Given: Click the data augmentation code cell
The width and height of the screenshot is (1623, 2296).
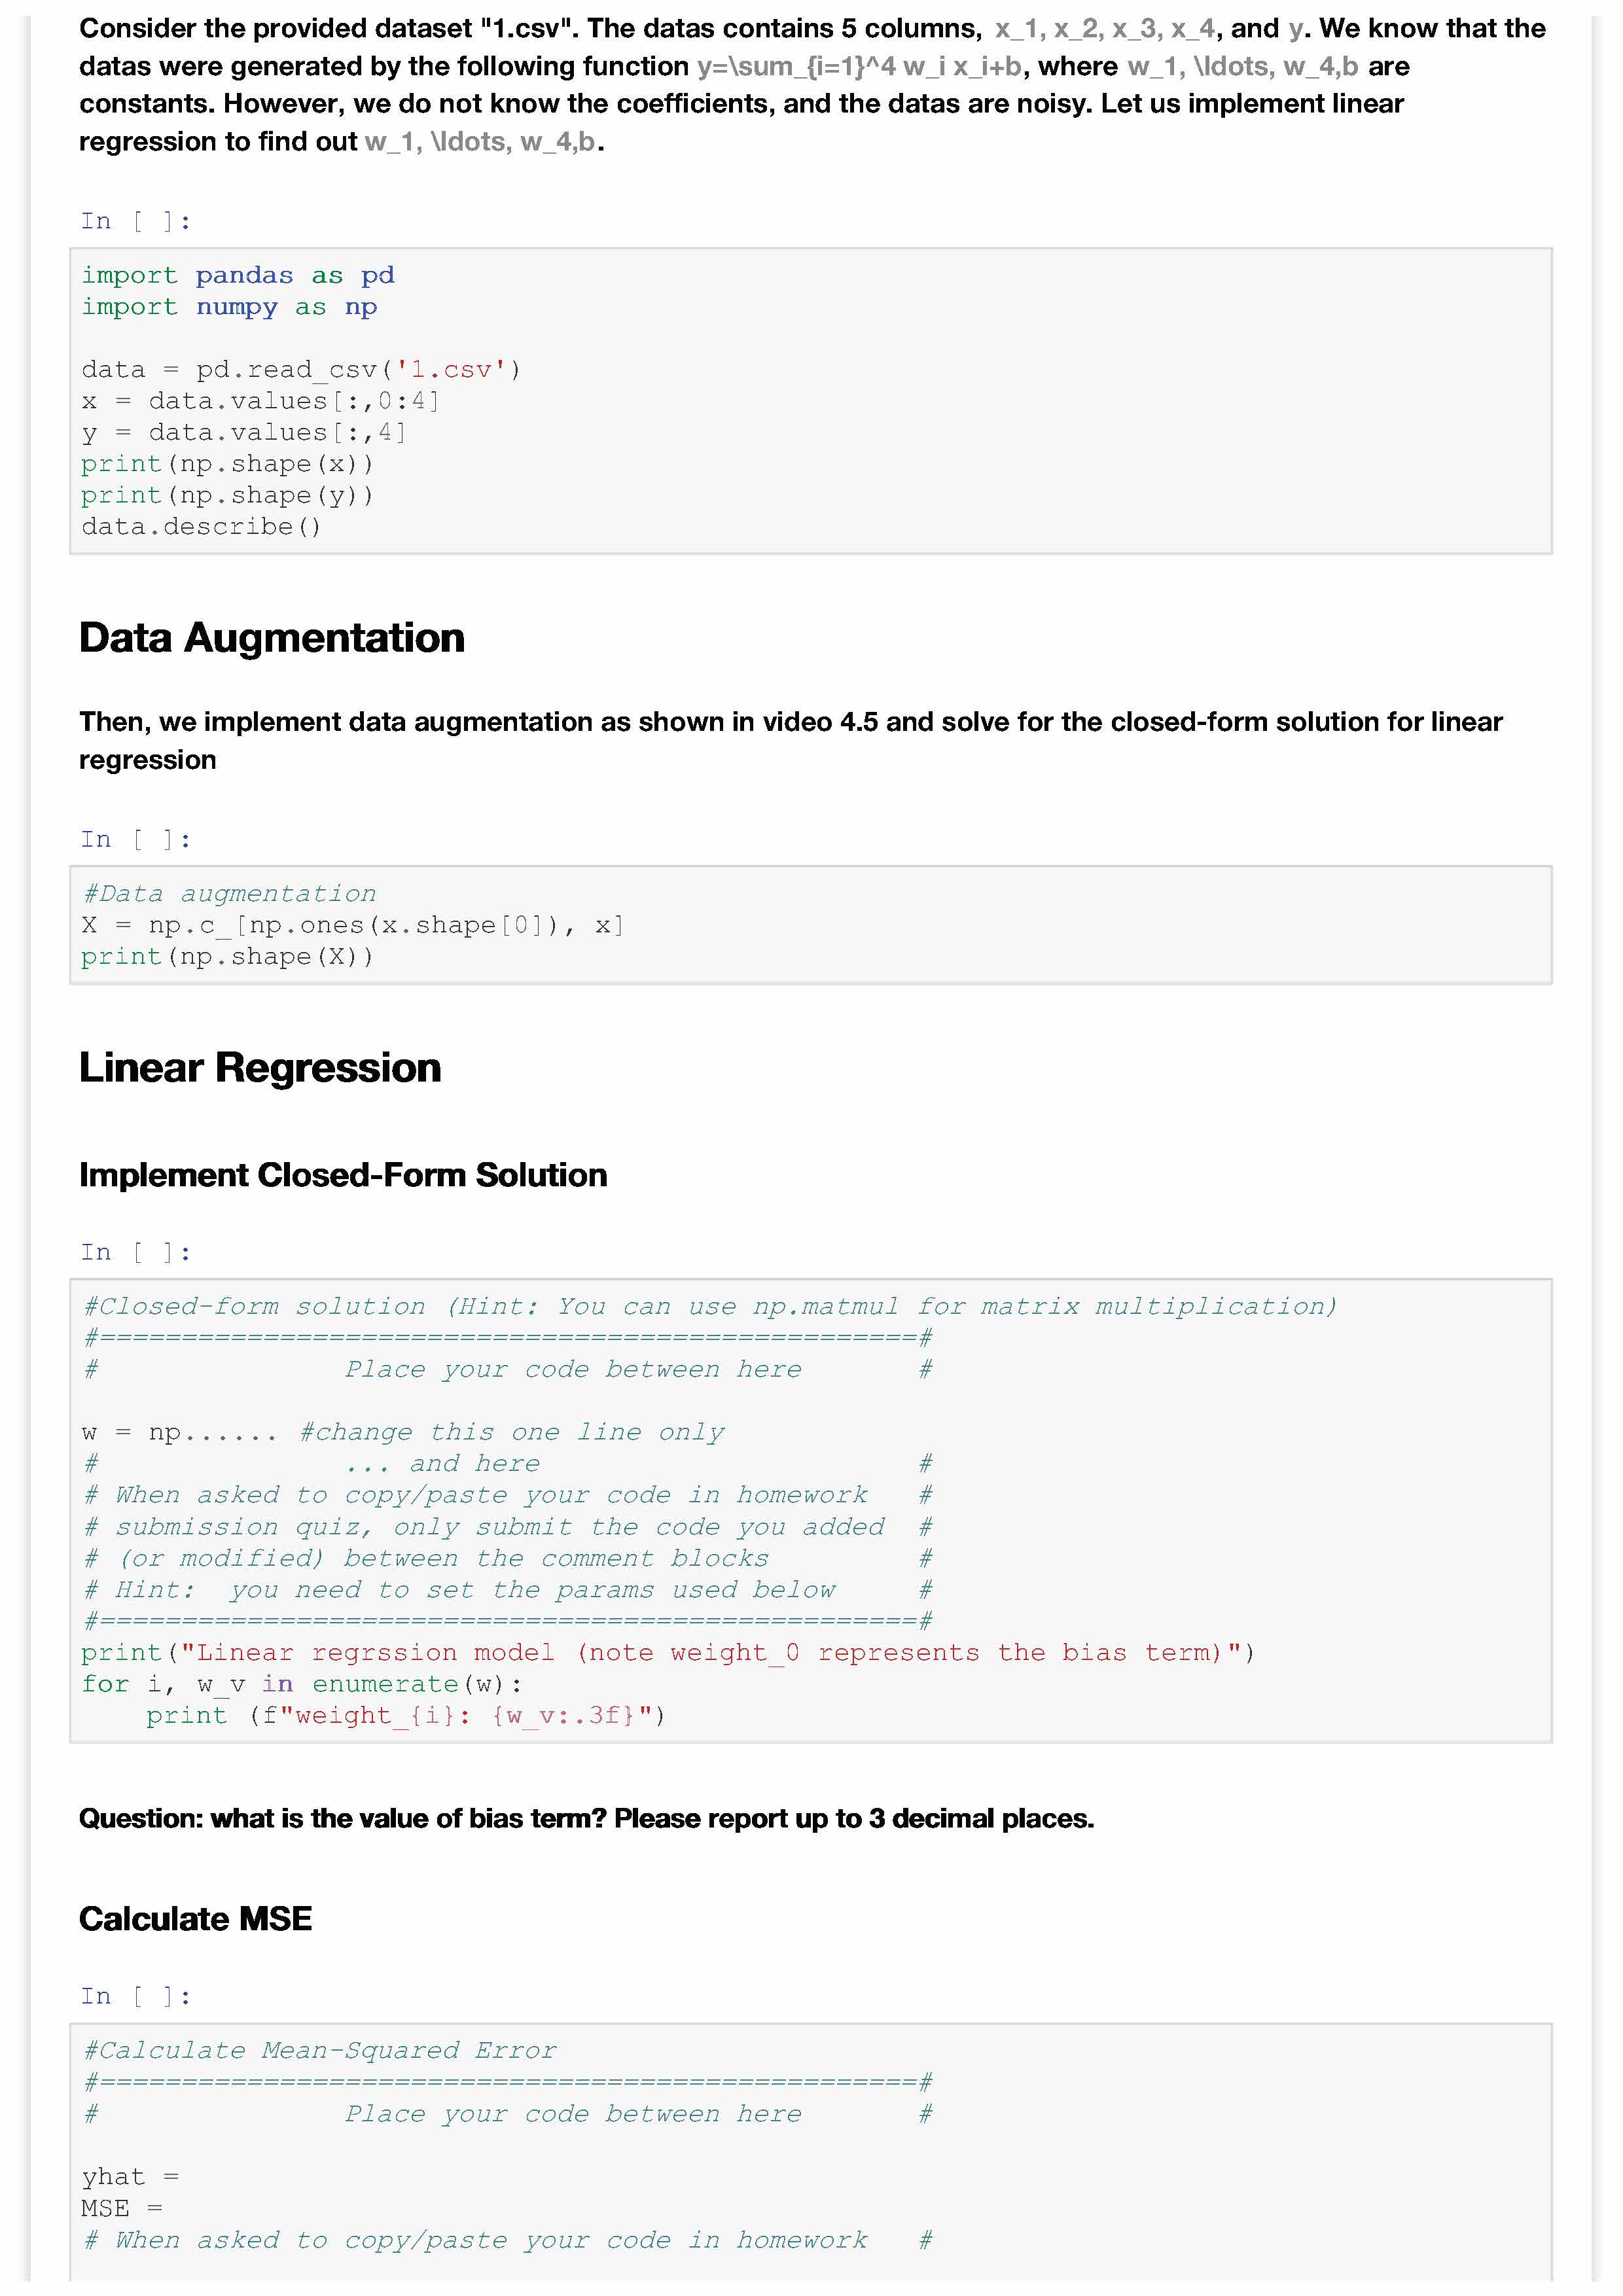Looking at the screenshot, I should pos(810,925).
